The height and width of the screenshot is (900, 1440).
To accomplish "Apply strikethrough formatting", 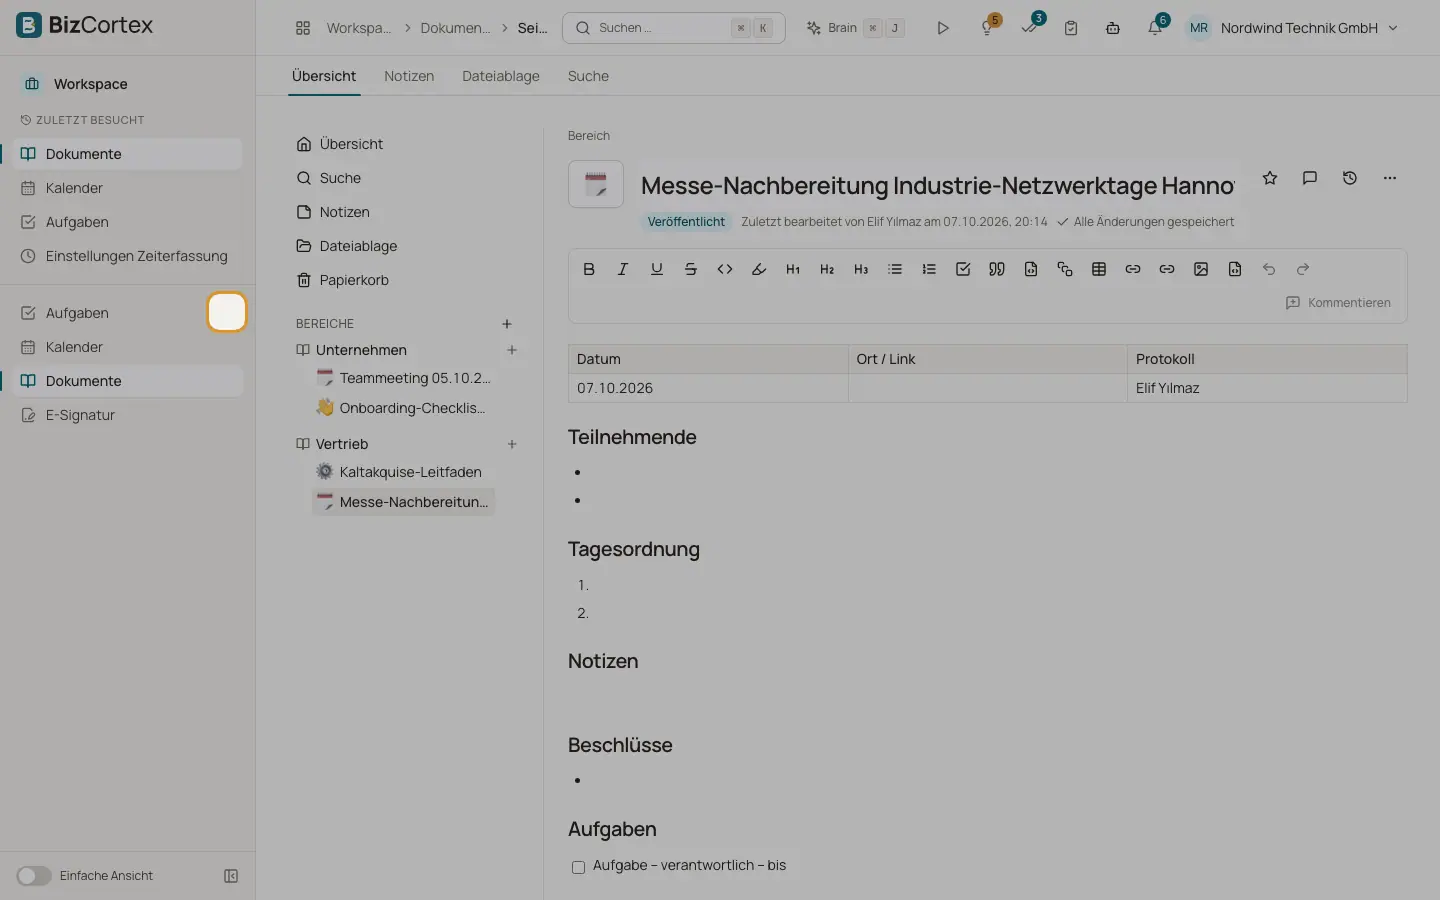I will 691,269.
